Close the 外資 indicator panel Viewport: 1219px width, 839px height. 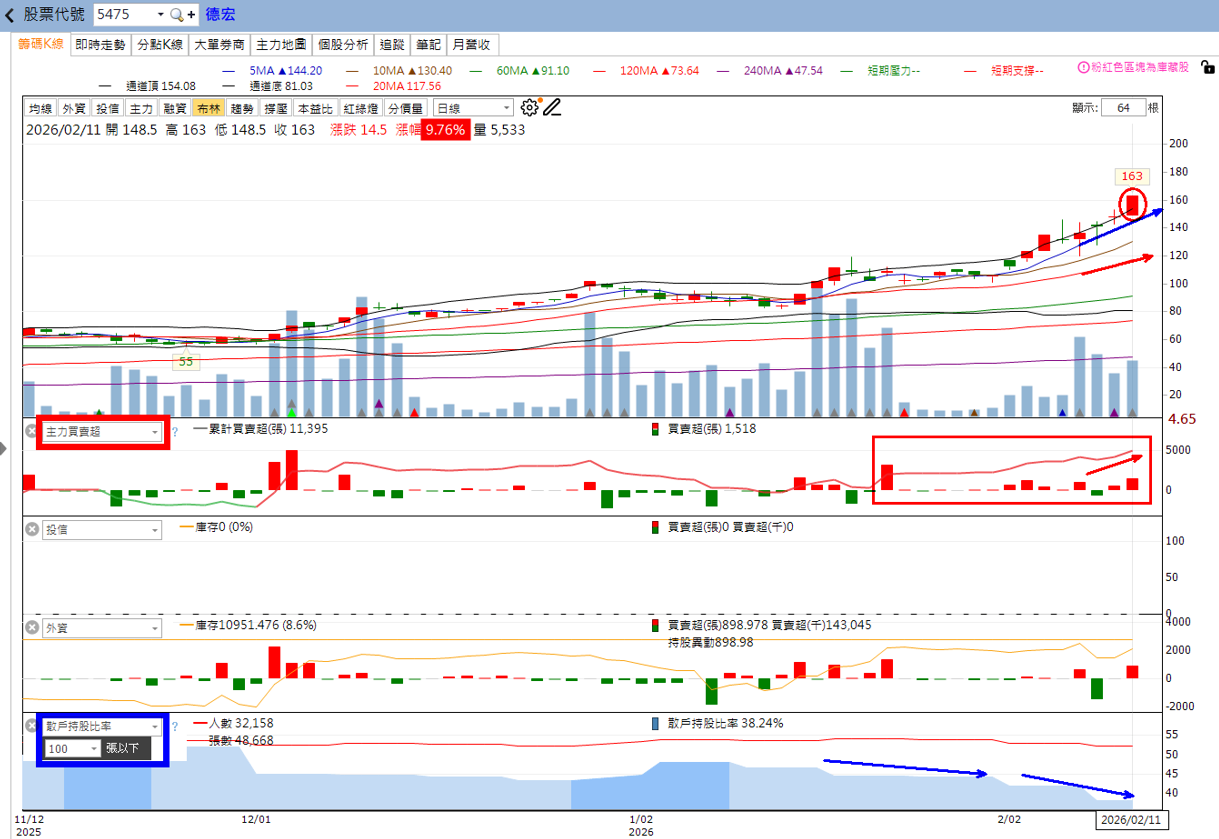(x=31, y=628)
